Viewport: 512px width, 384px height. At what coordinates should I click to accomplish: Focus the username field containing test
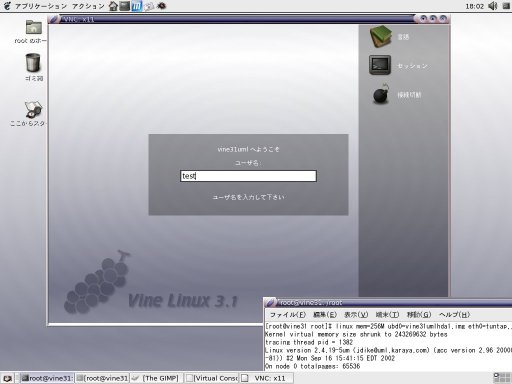pos(248,176)
